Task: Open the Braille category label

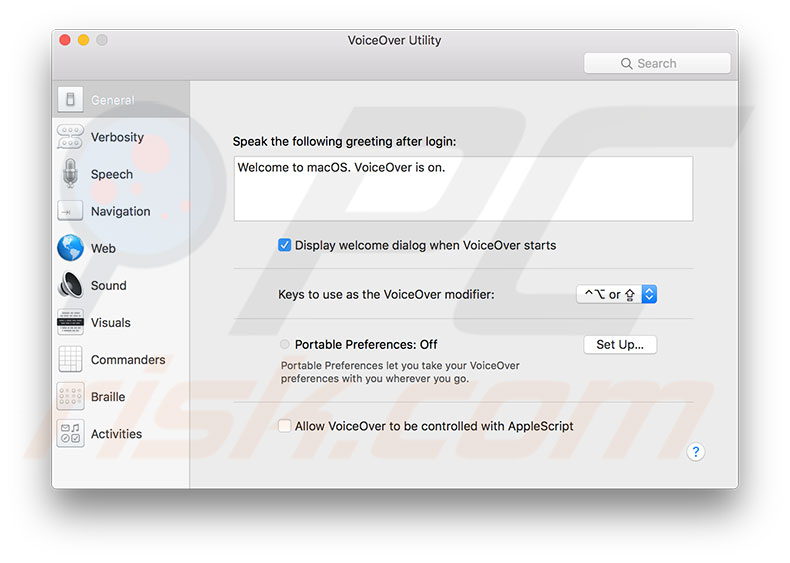Action: 108,397
